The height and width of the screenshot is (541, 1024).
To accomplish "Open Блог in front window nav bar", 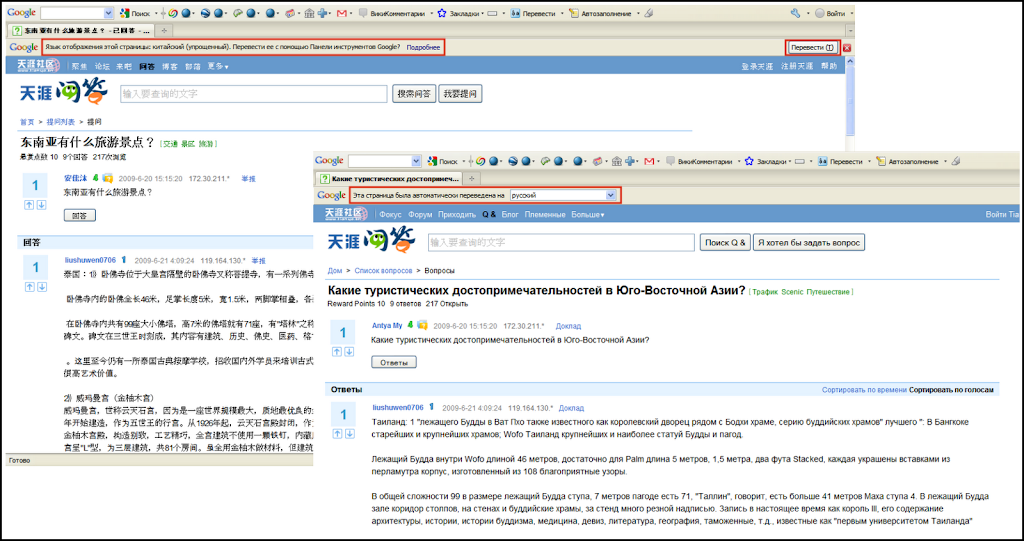I will pyautogui.click(x=510, y=214).
